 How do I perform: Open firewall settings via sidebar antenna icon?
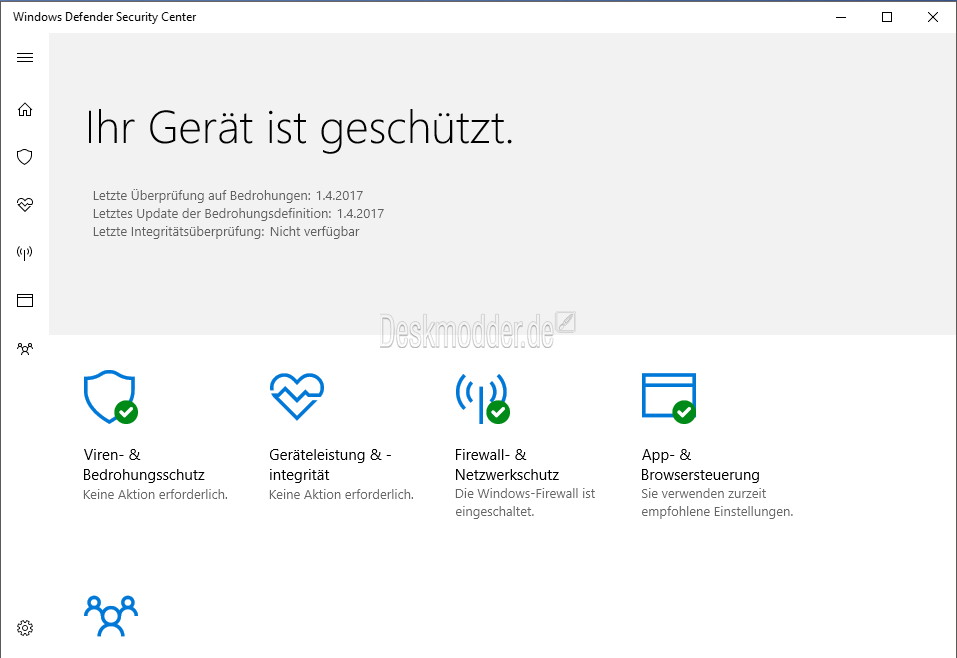(x=24, y=253)
